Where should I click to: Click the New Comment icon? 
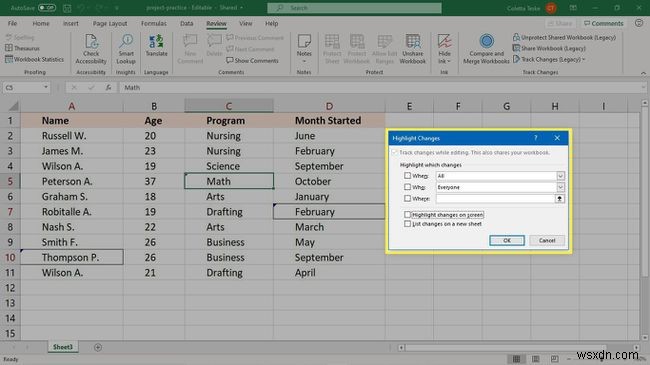coord(190,41)
